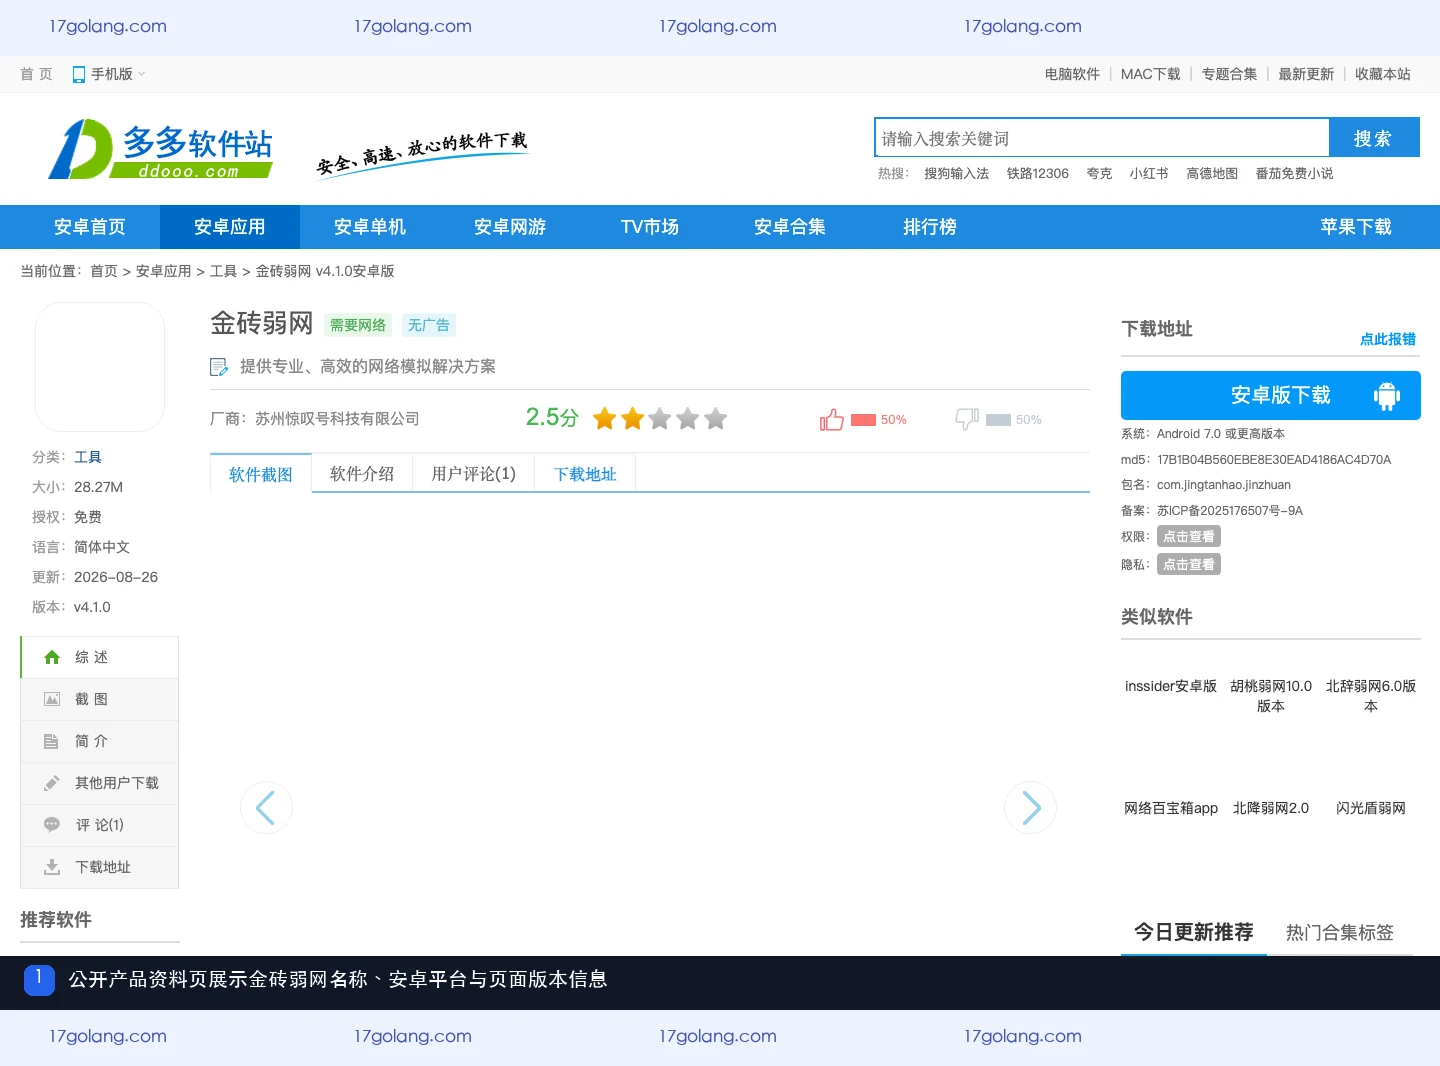Open 最新更新 in the top bar

(x=1306, y=74)
